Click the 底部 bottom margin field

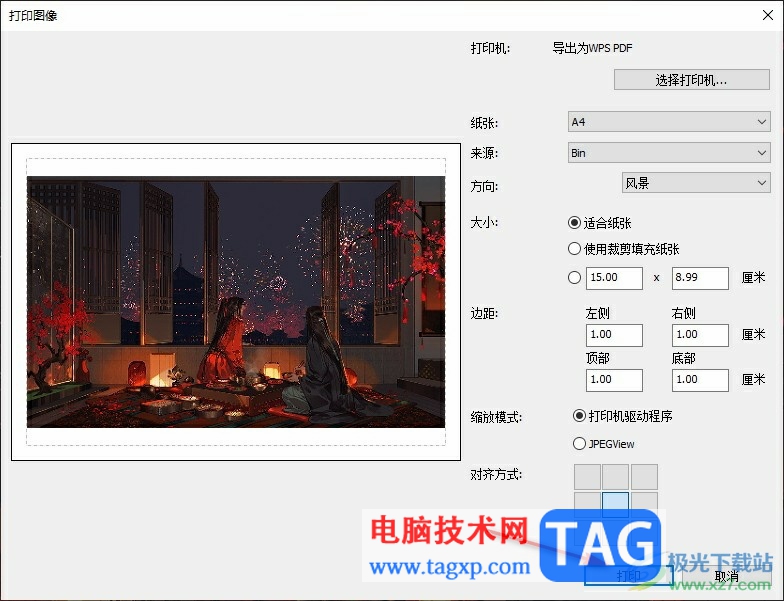[x=700, y=380]
